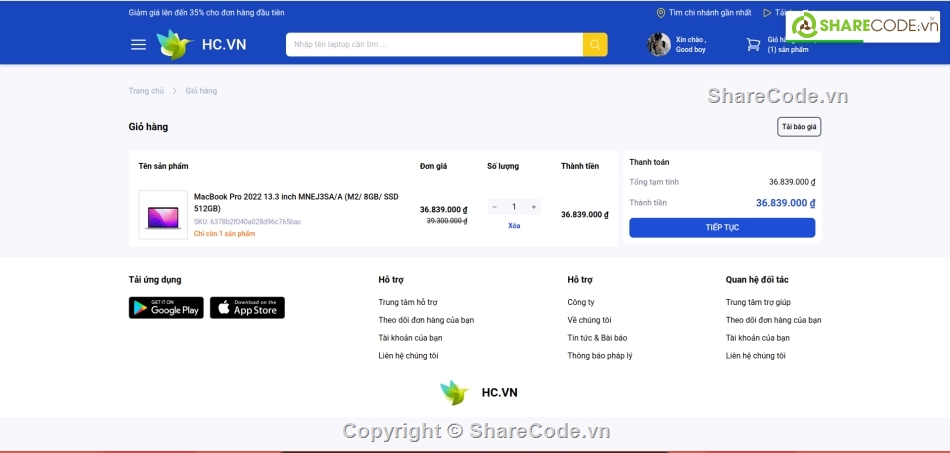Click the HC.VN hummingbird logo in header

173,44
